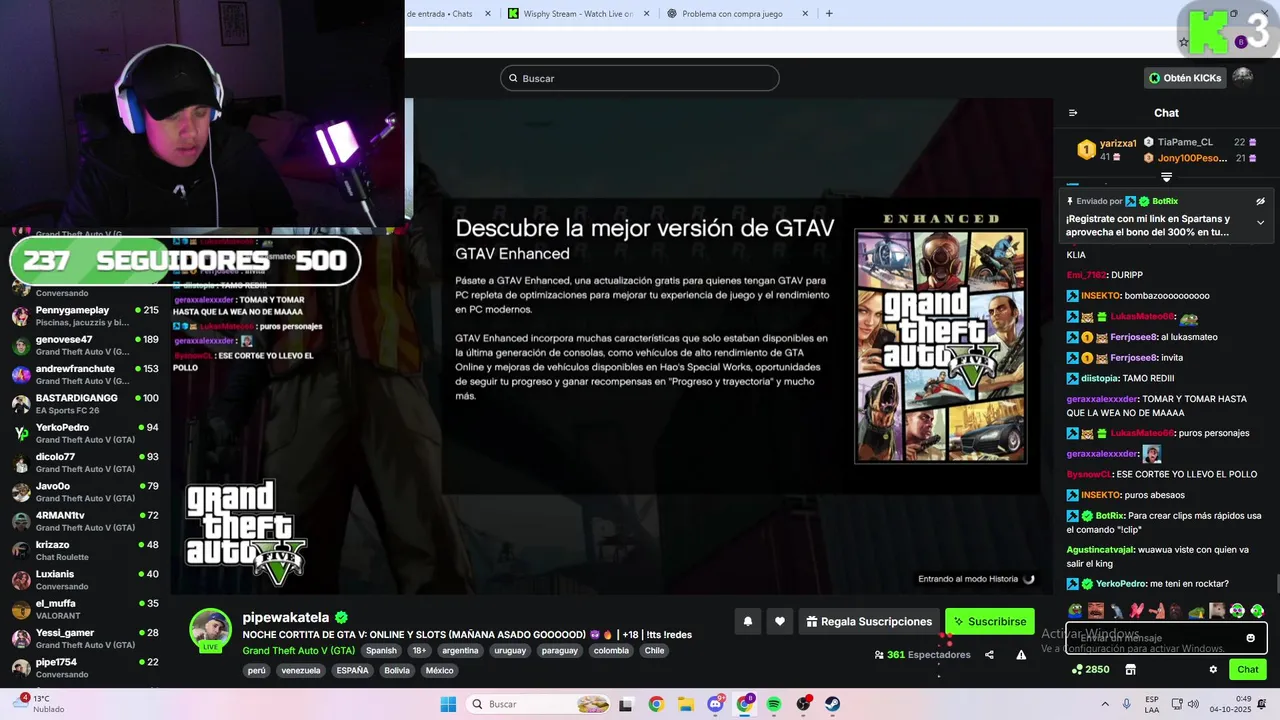
Task: Follow the channel with the heart button
Action: point(780,621)
